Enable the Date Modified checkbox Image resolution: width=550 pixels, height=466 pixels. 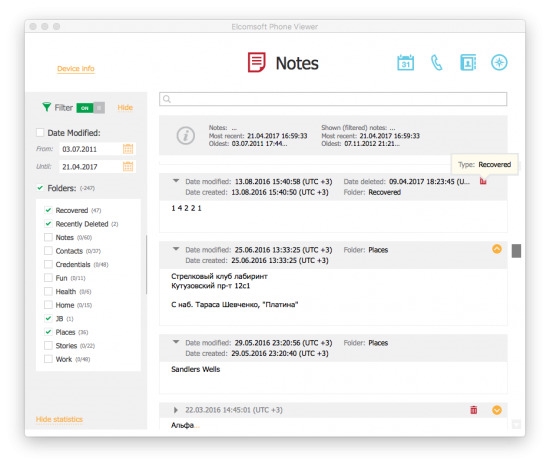coord(40,133)
